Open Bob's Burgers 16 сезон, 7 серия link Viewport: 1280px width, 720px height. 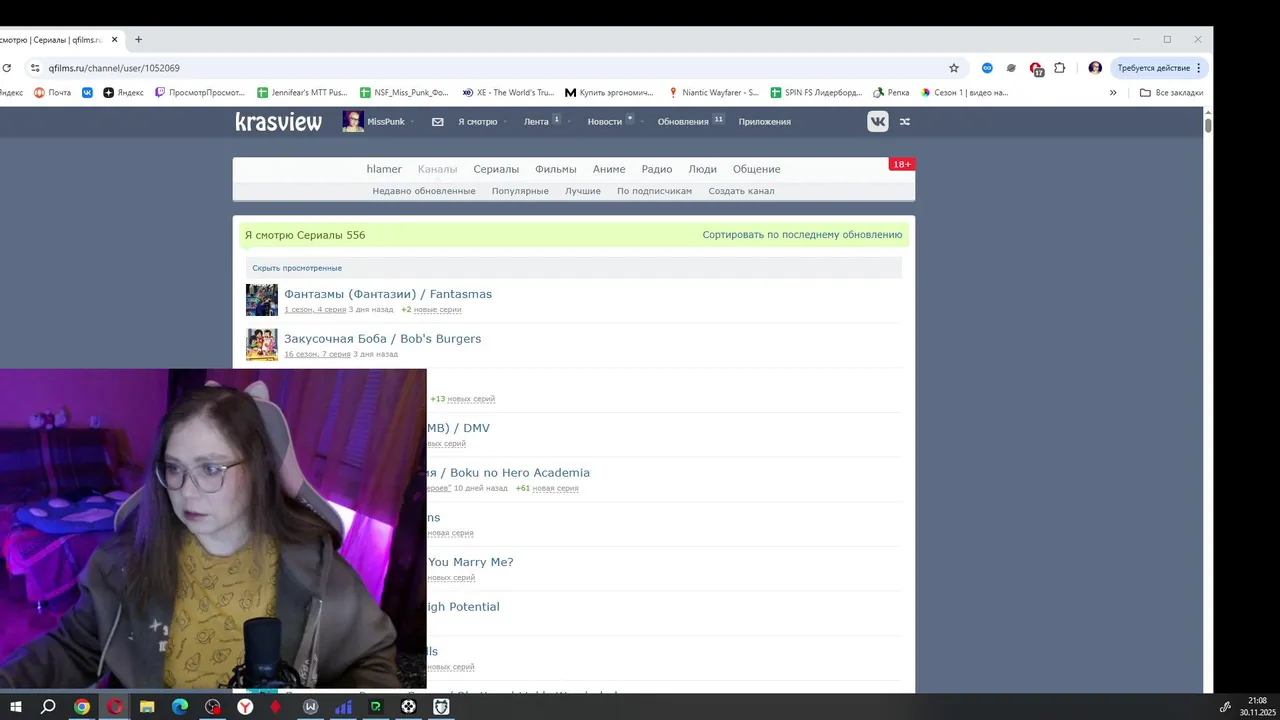[x=317, y=354]
